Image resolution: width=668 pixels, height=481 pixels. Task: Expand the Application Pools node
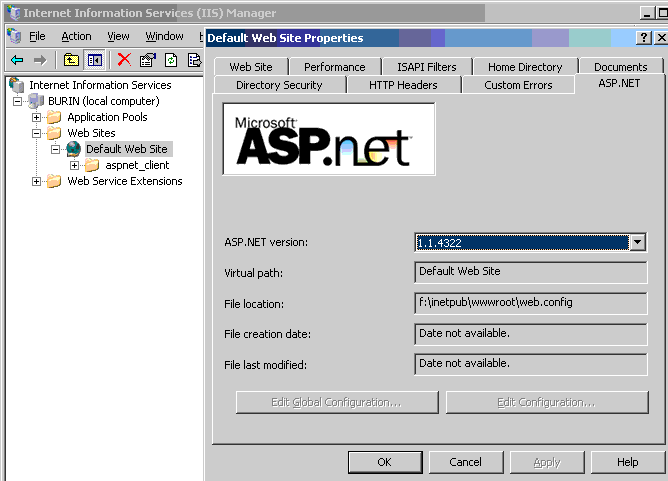(37, 117)
